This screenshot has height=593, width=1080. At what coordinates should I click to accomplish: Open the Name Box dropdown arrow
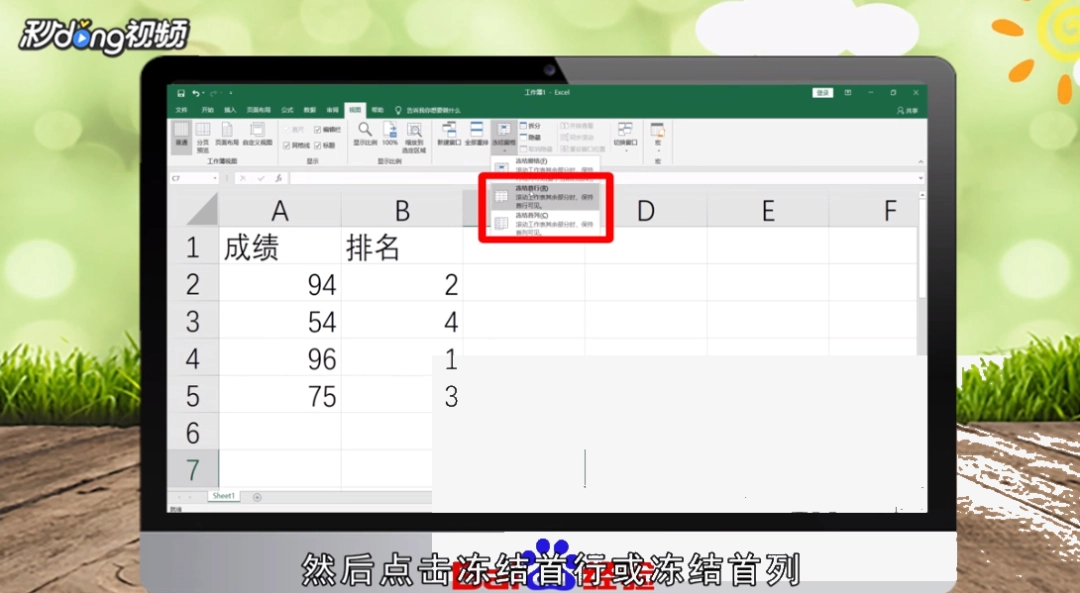tap(215, 178)
